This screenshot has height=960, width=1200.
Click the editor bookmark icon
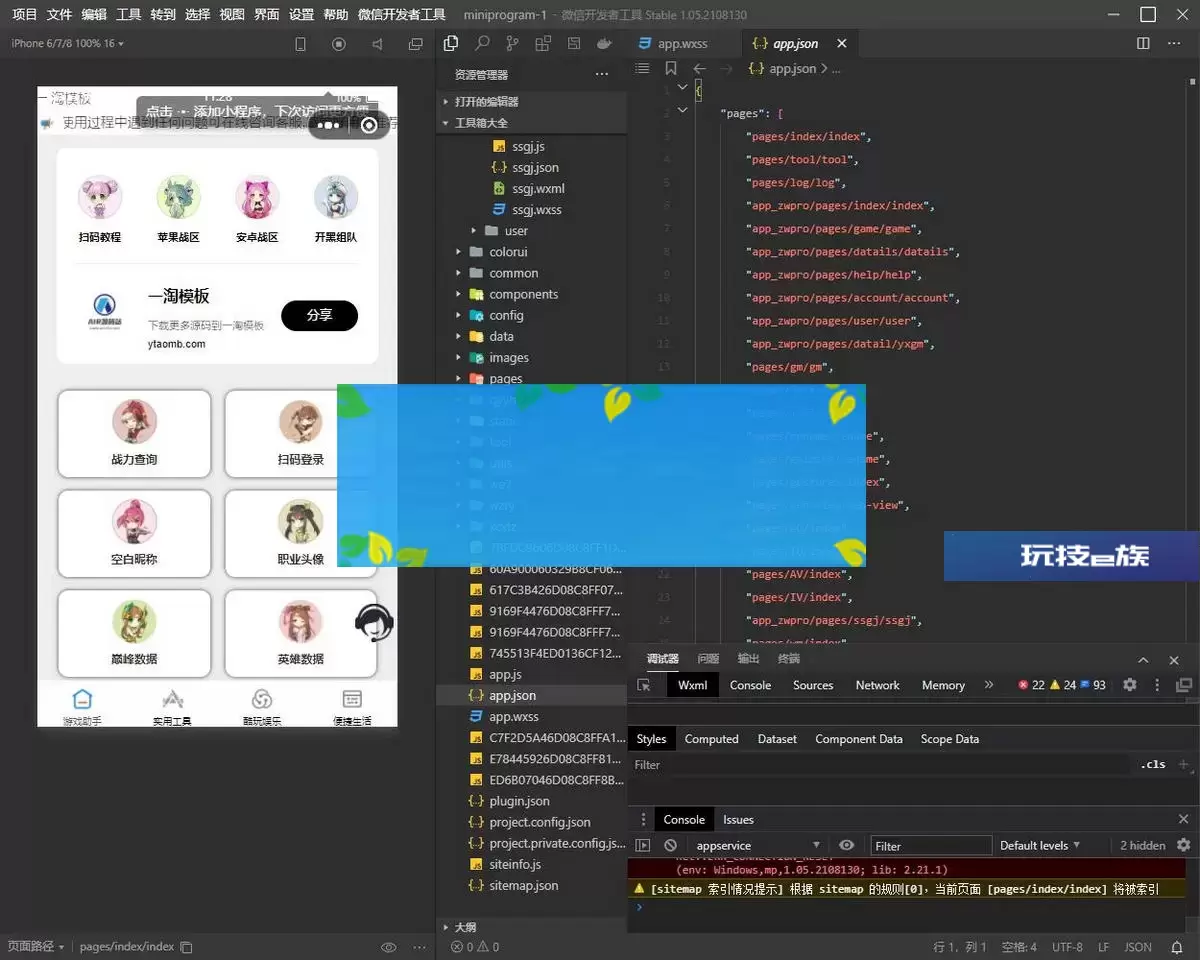(x=671, y=68)
